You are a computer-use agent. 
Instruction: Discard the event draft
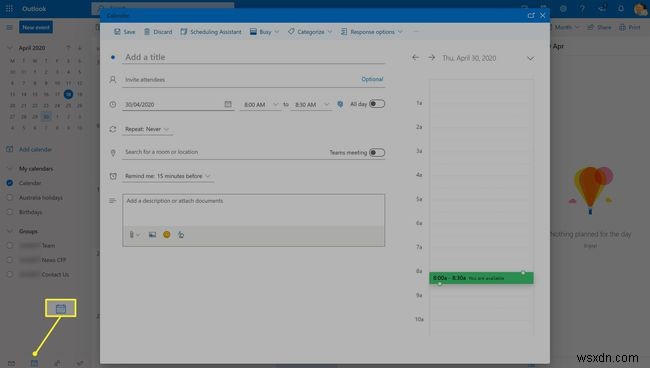pos(158,32)
